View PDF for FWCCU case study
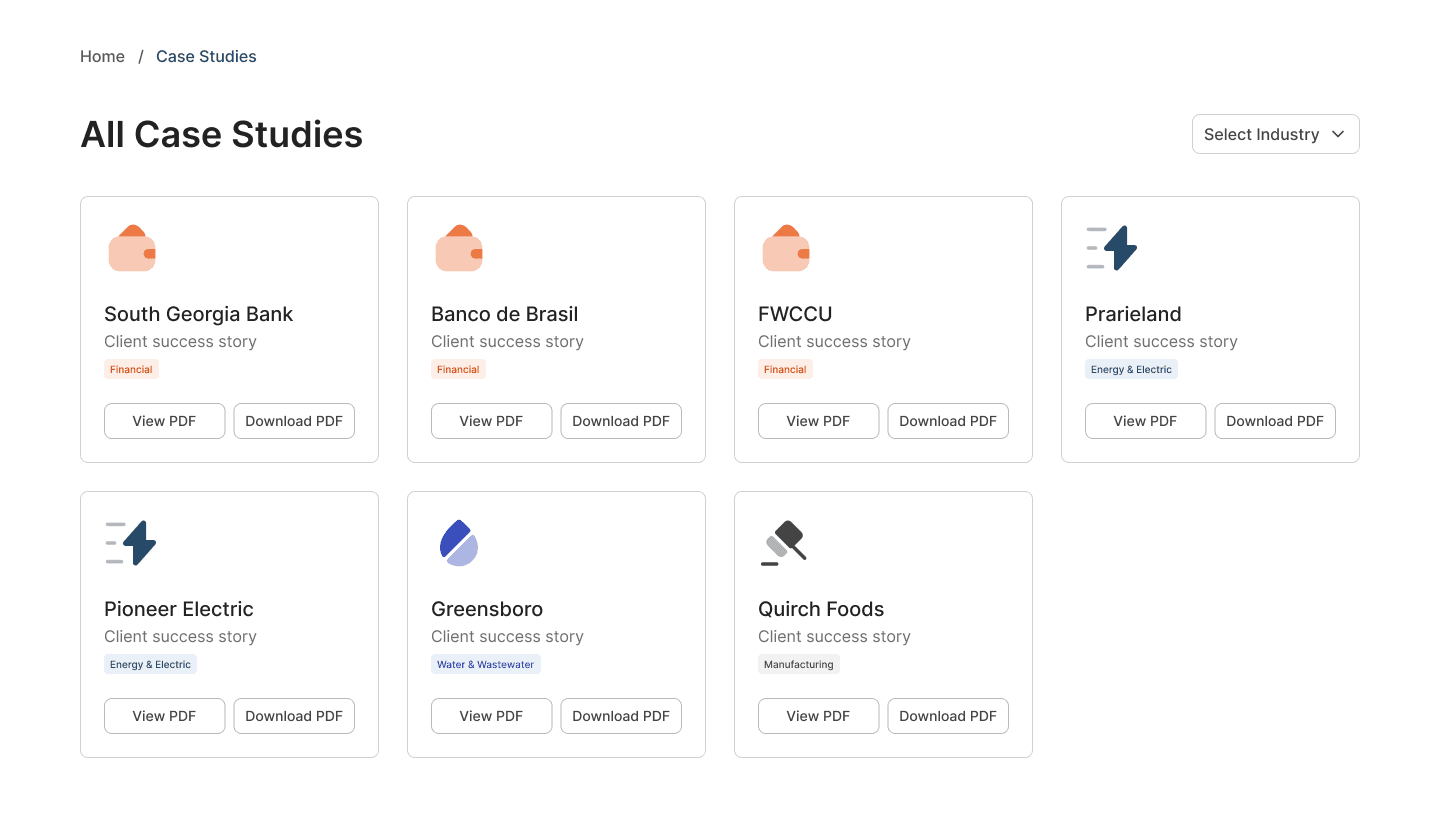The image size is (1440, 838). point(818,421)
